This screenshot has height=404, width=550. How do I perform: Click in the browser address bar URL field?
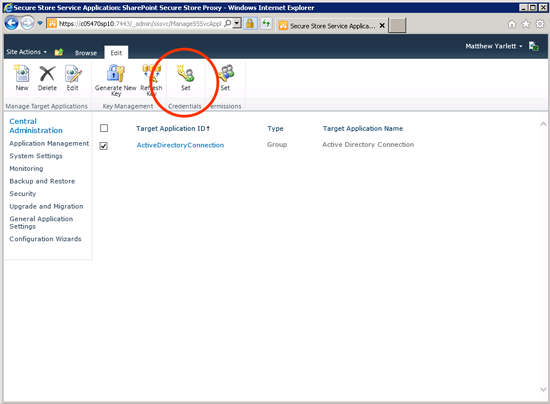(140, 23)
